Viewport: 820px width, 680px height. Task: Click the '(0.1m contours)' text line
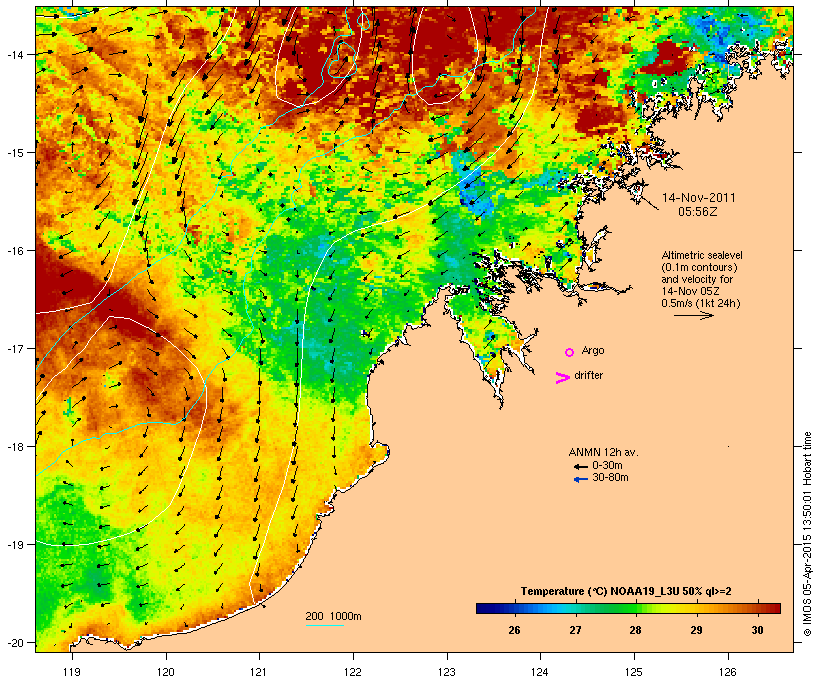click(699, 267)
